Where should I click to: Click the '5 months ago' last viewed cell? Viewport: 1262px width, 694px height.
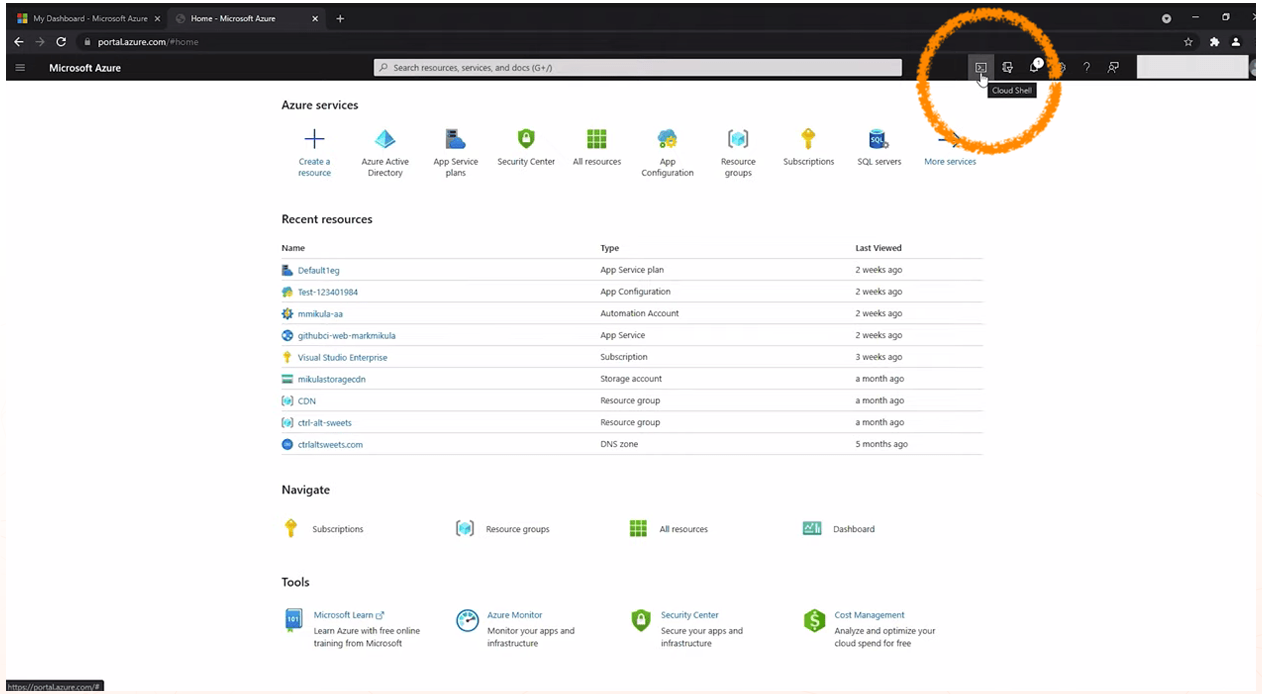[882, 444]
